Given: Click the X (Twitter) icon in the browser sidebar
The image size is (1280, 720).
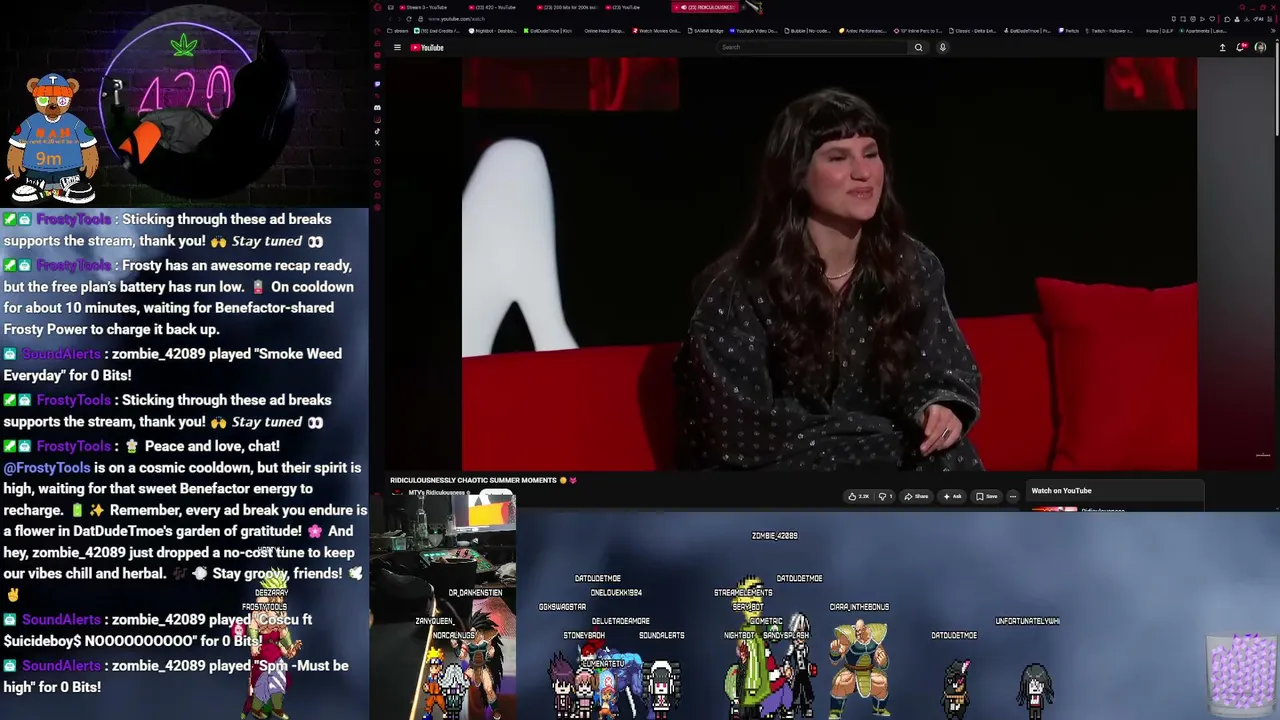Looking at the screenshot, I should (377, 143).
